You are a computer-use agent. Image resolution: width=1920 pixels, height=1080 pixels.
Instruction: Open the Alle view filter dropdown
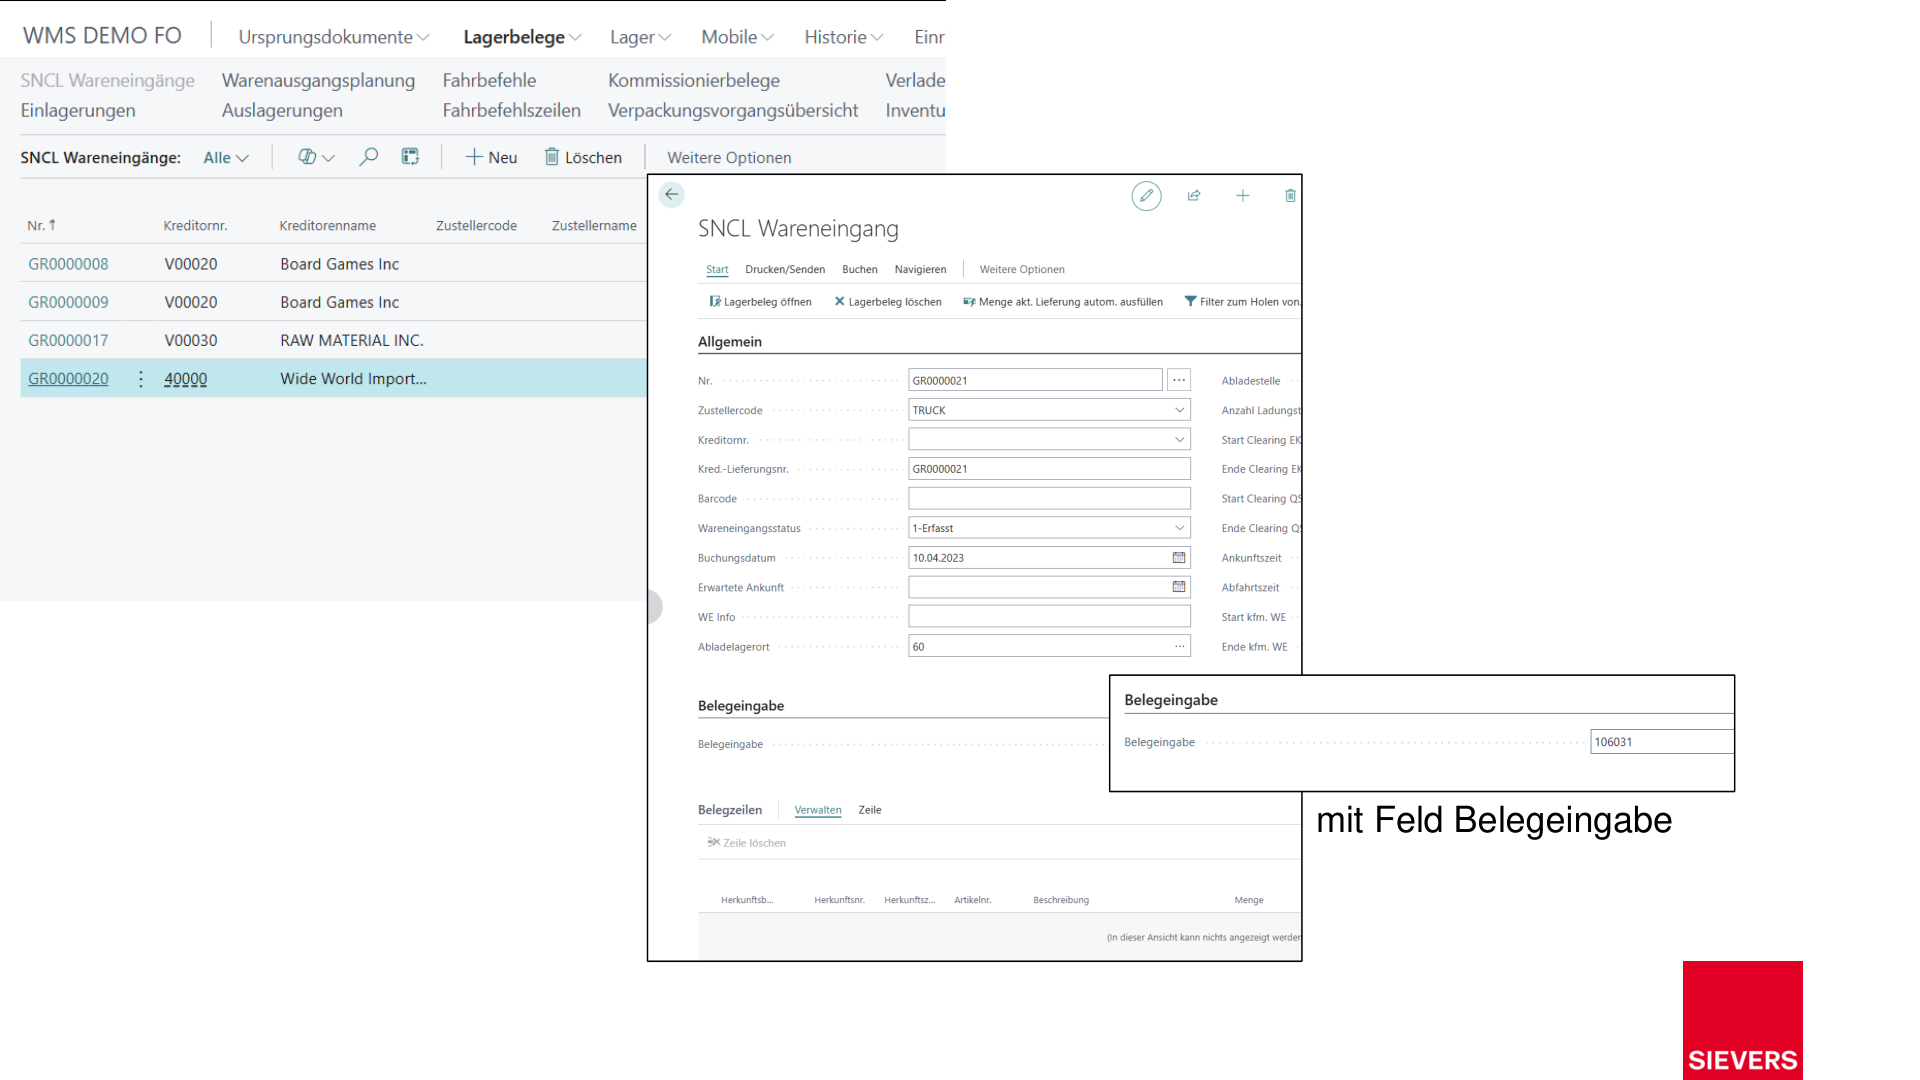point(226,157)
